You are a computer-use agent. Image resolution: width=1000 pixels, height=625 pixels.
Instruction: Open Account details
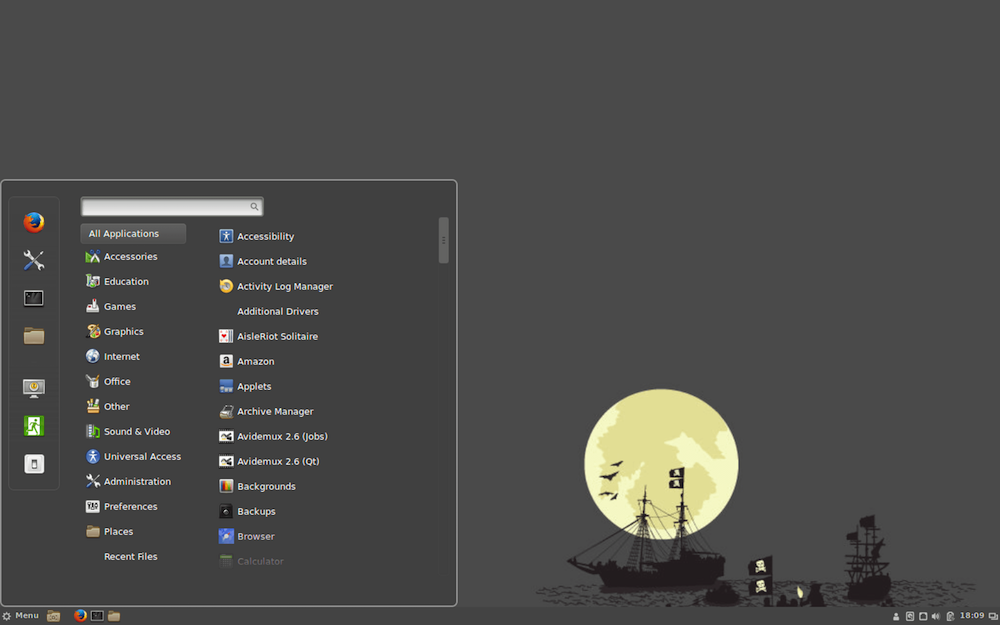[263, 261]
